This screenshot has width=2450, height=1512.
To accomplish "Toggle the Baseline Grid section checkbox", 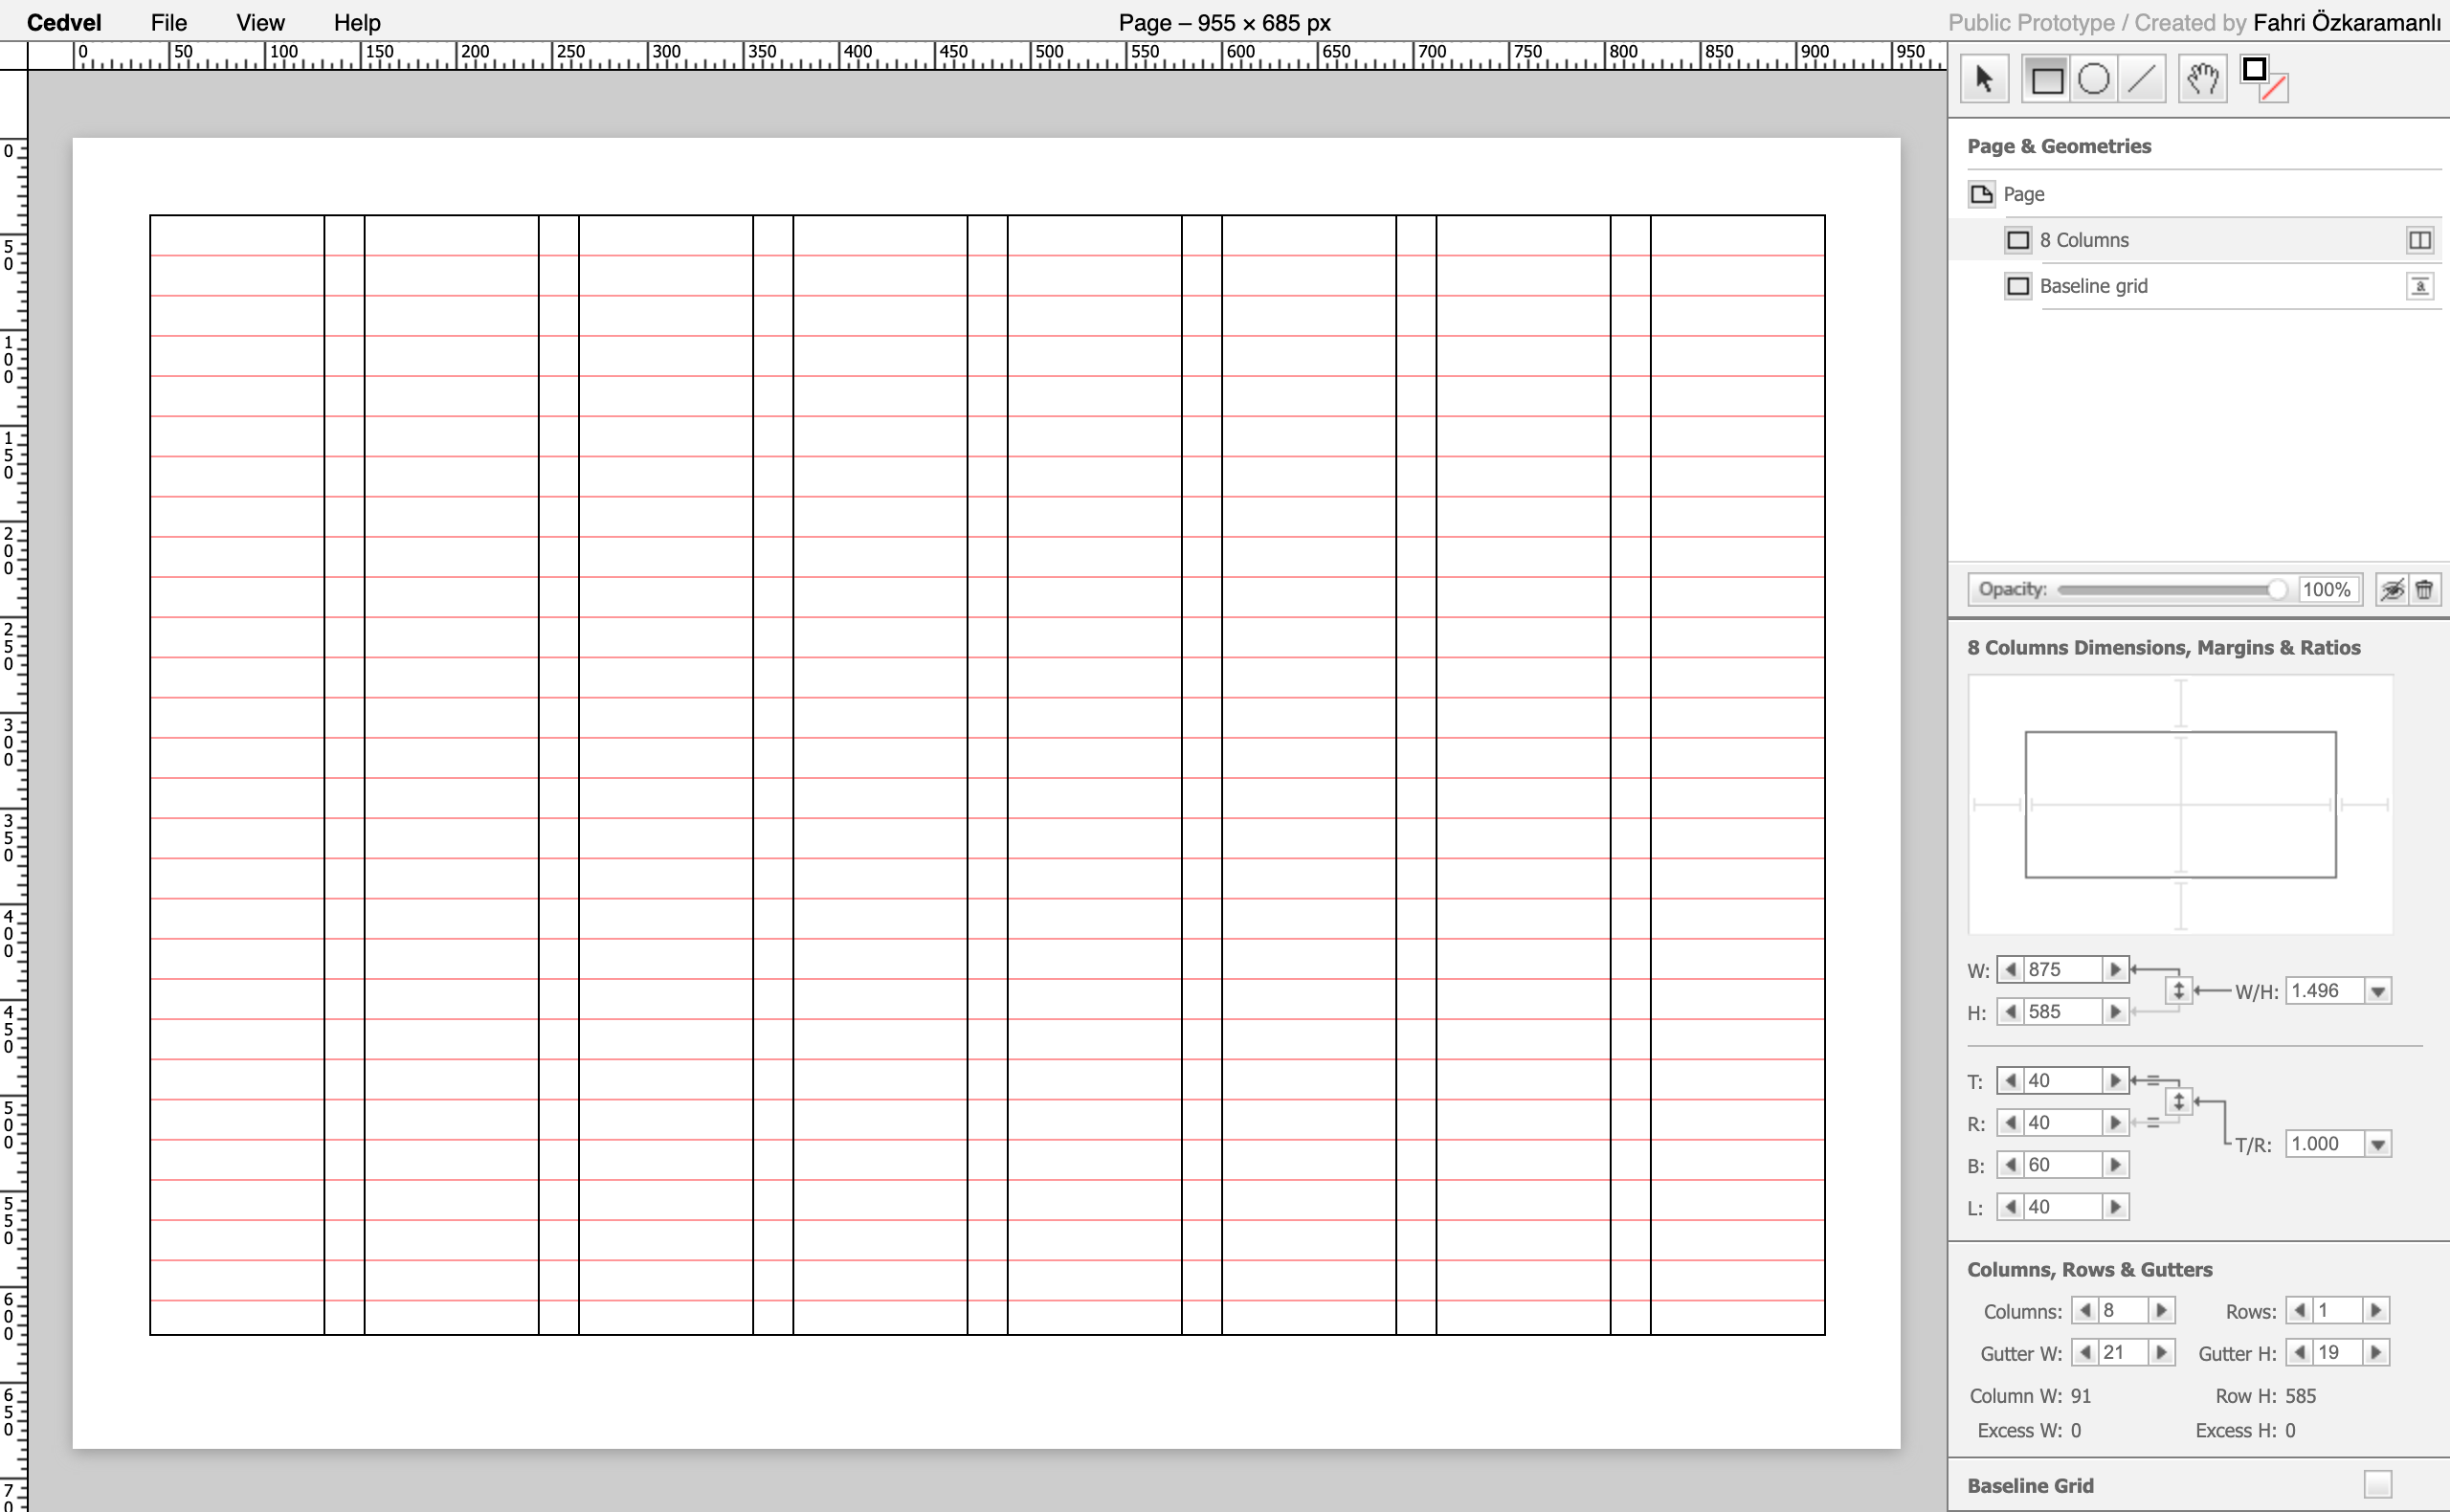I will [x=2378, y=1485].
